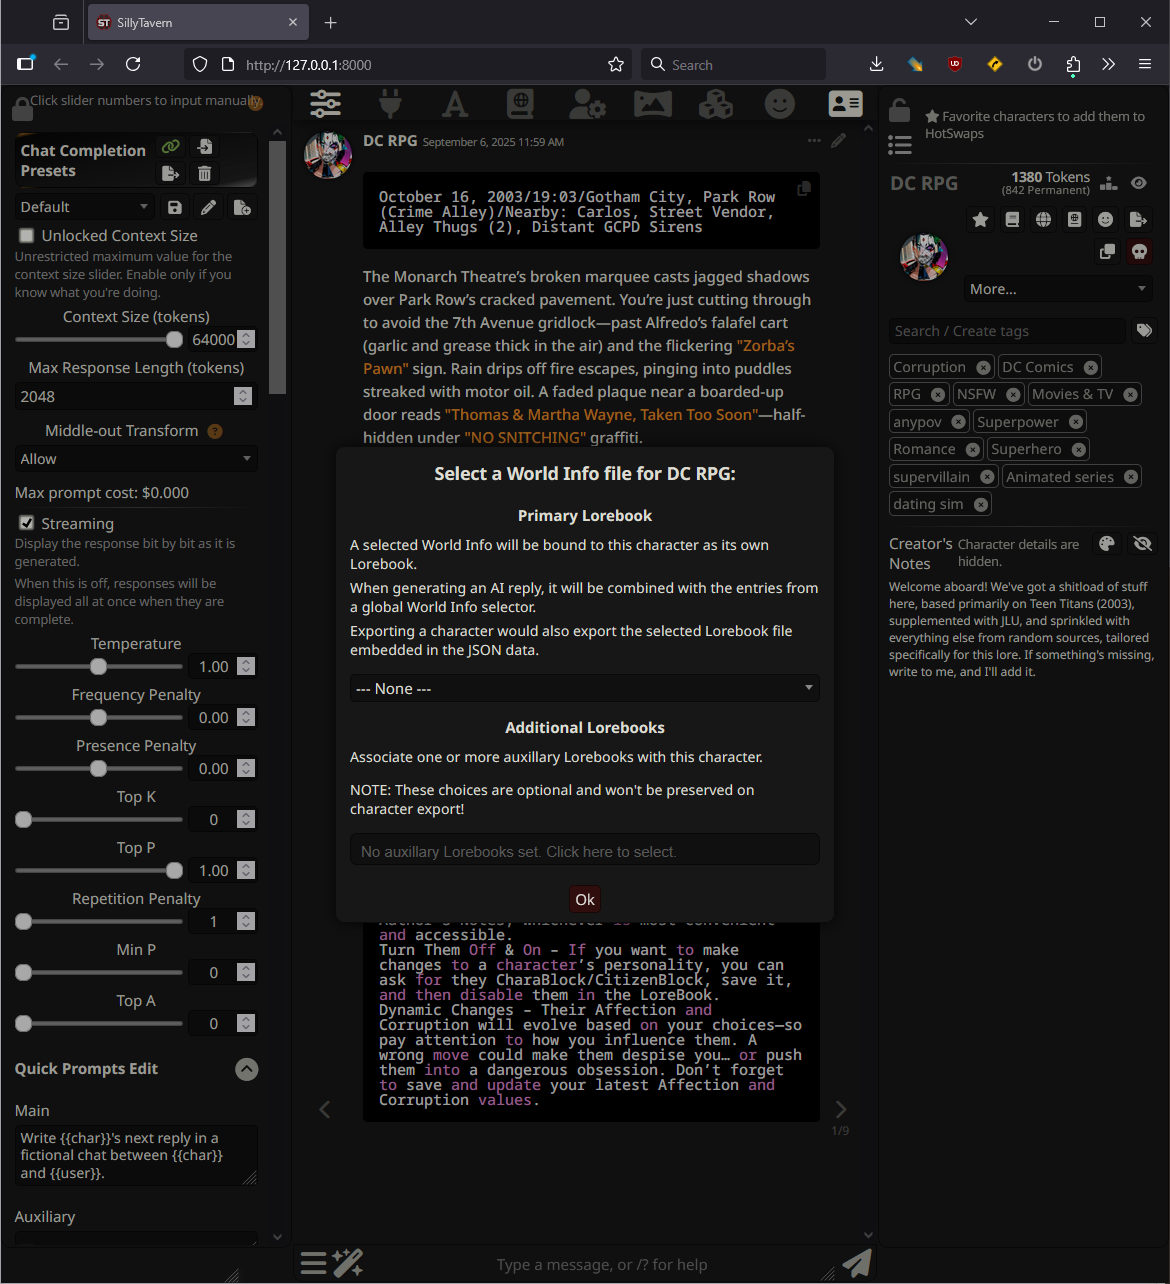Open the Primary Lorebook None dropdown

point(585,689)
